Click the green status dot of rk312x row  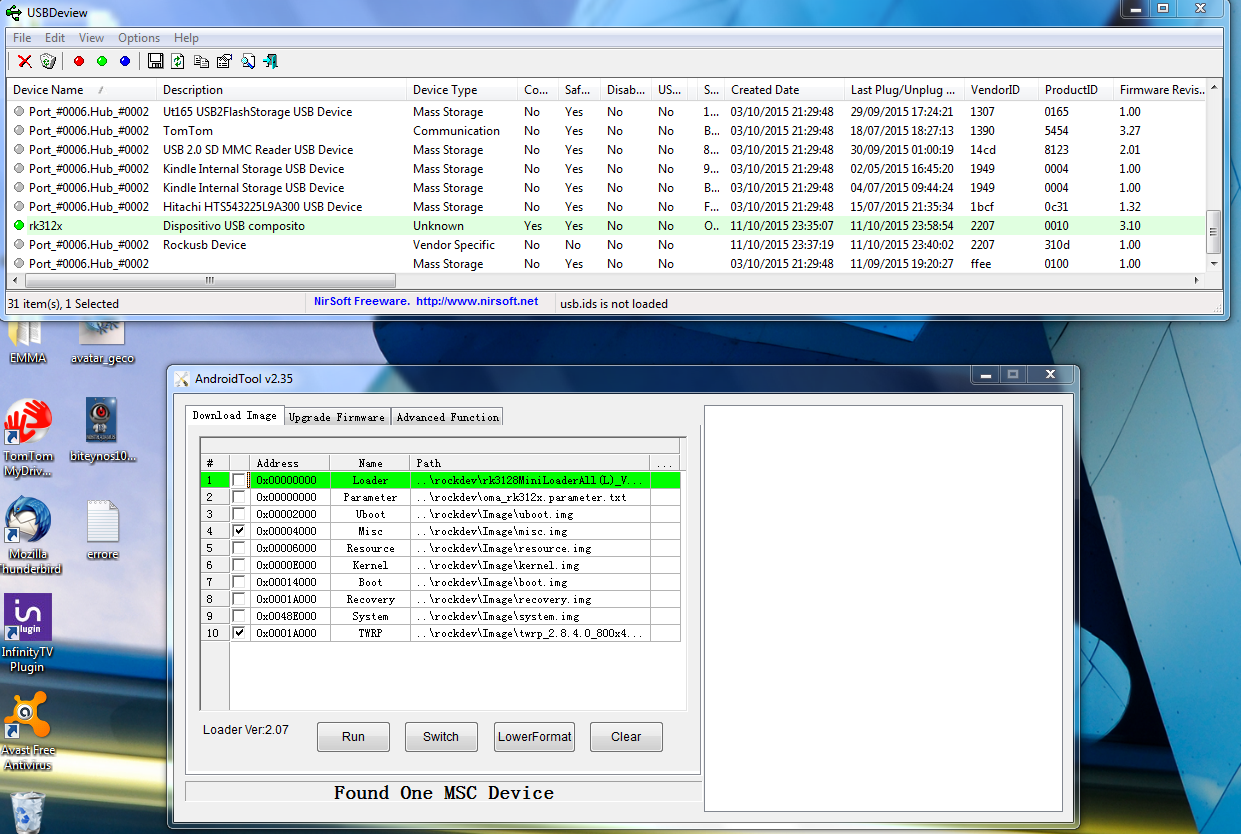click(x=19, y=226)
